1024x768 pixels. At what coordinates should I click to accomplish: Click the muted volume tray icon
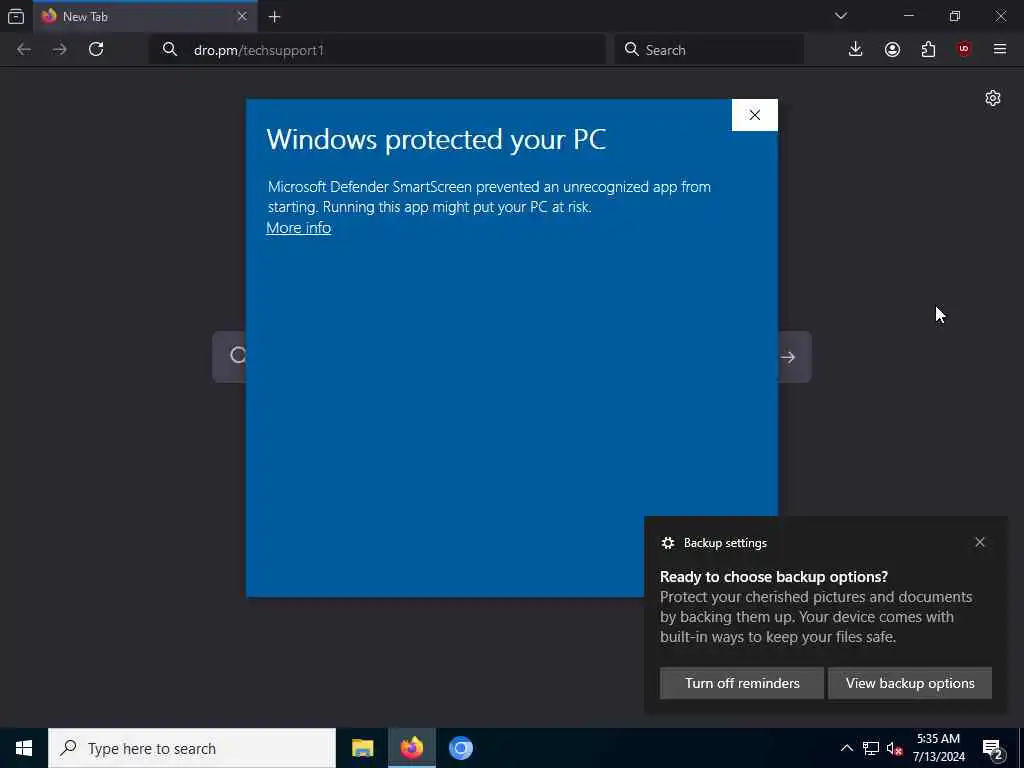click(895, 748)
